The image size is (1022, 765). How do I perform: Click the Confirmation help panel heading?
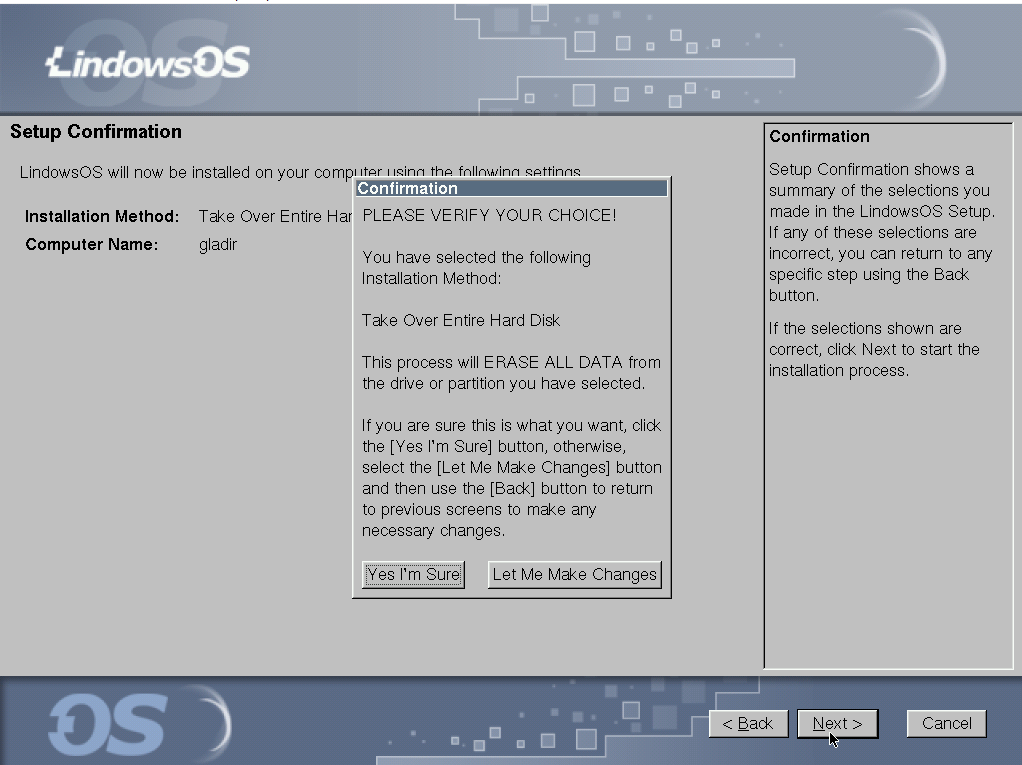tap(819, 136)
